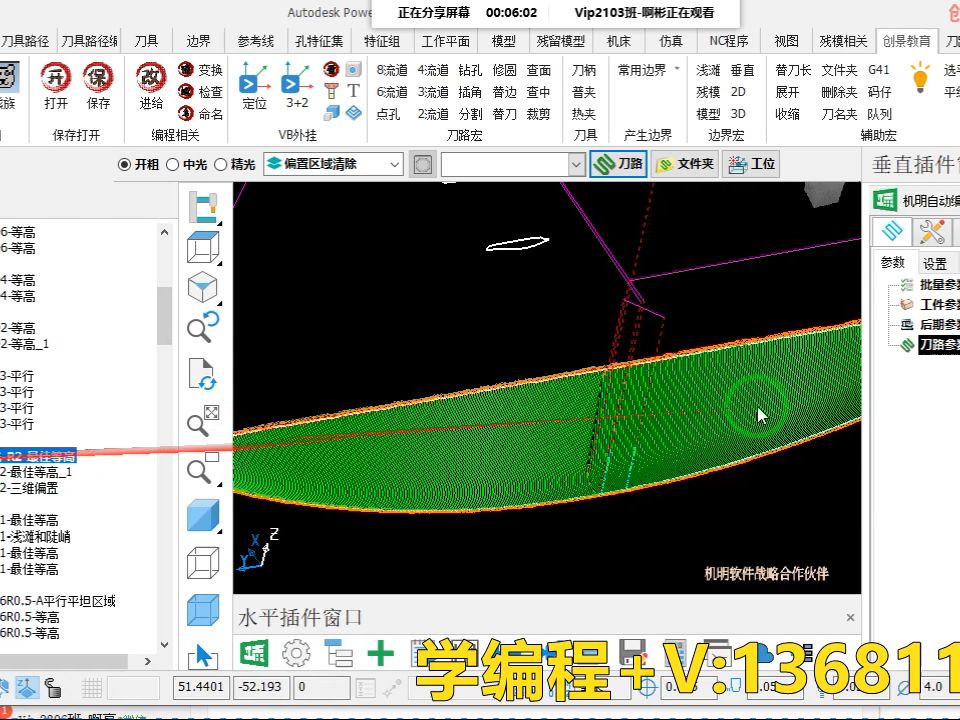Viewport: 960px width, 720px height.
Task: Click the 保存 (save) round icon
Action: coord(98,78)
